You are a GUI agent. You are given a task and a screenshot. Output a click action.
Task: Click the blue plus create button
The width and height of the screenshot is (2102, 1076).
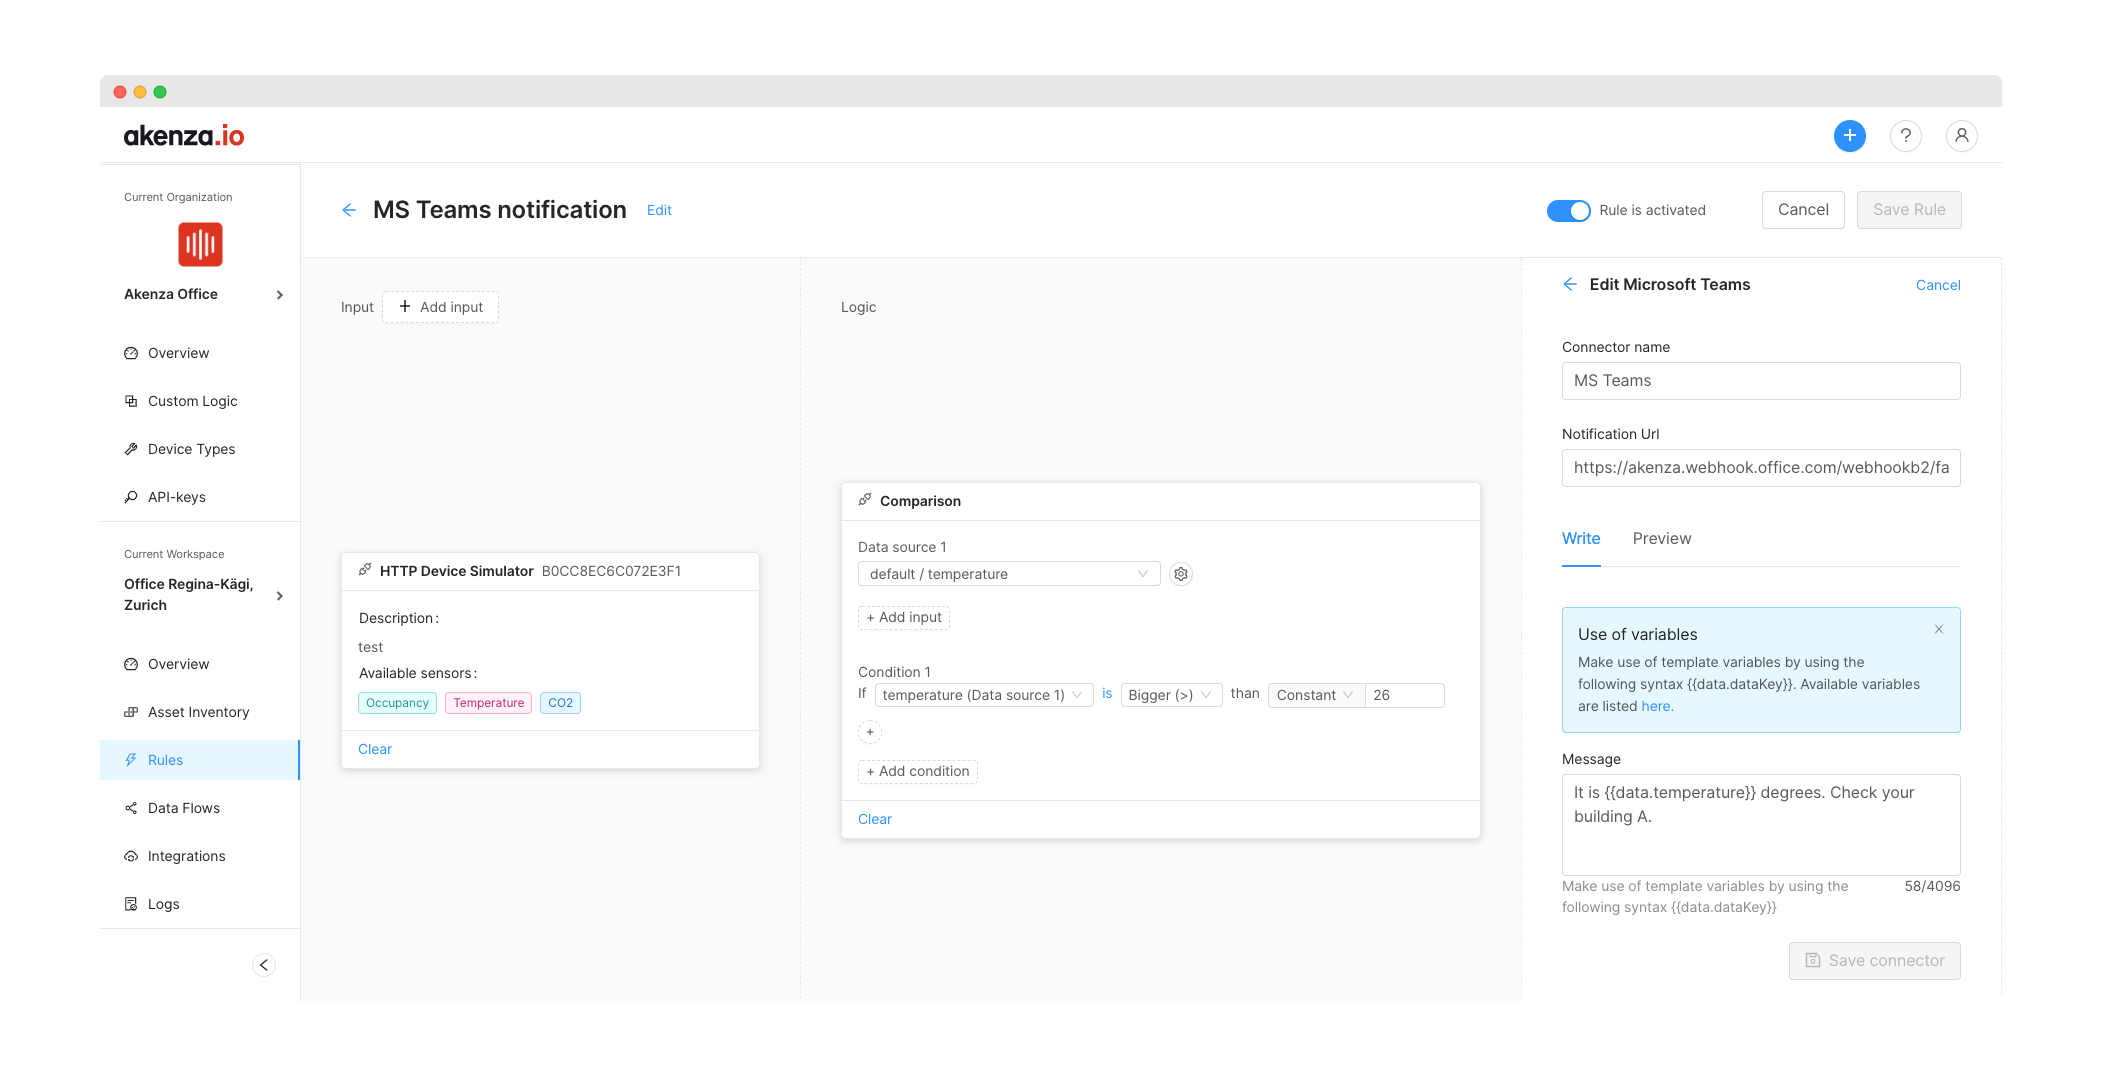click(x=1849, y=136)
